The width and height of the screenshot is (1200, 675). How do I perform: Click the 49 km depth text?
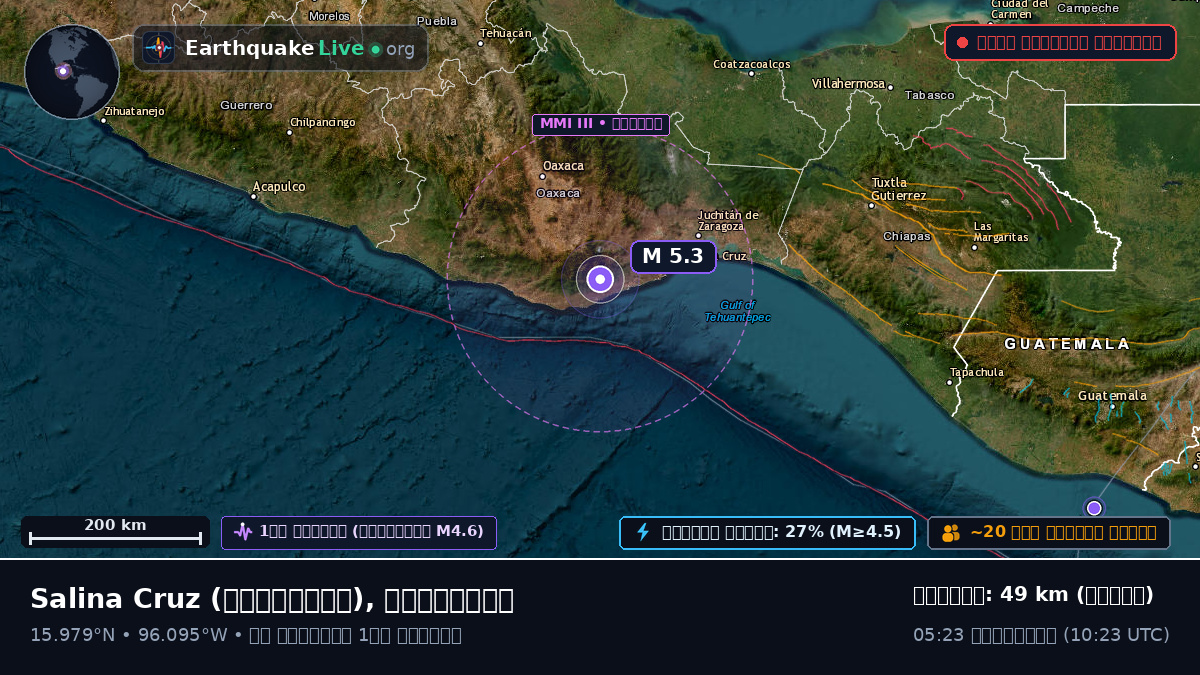[x=1033, y=595]
